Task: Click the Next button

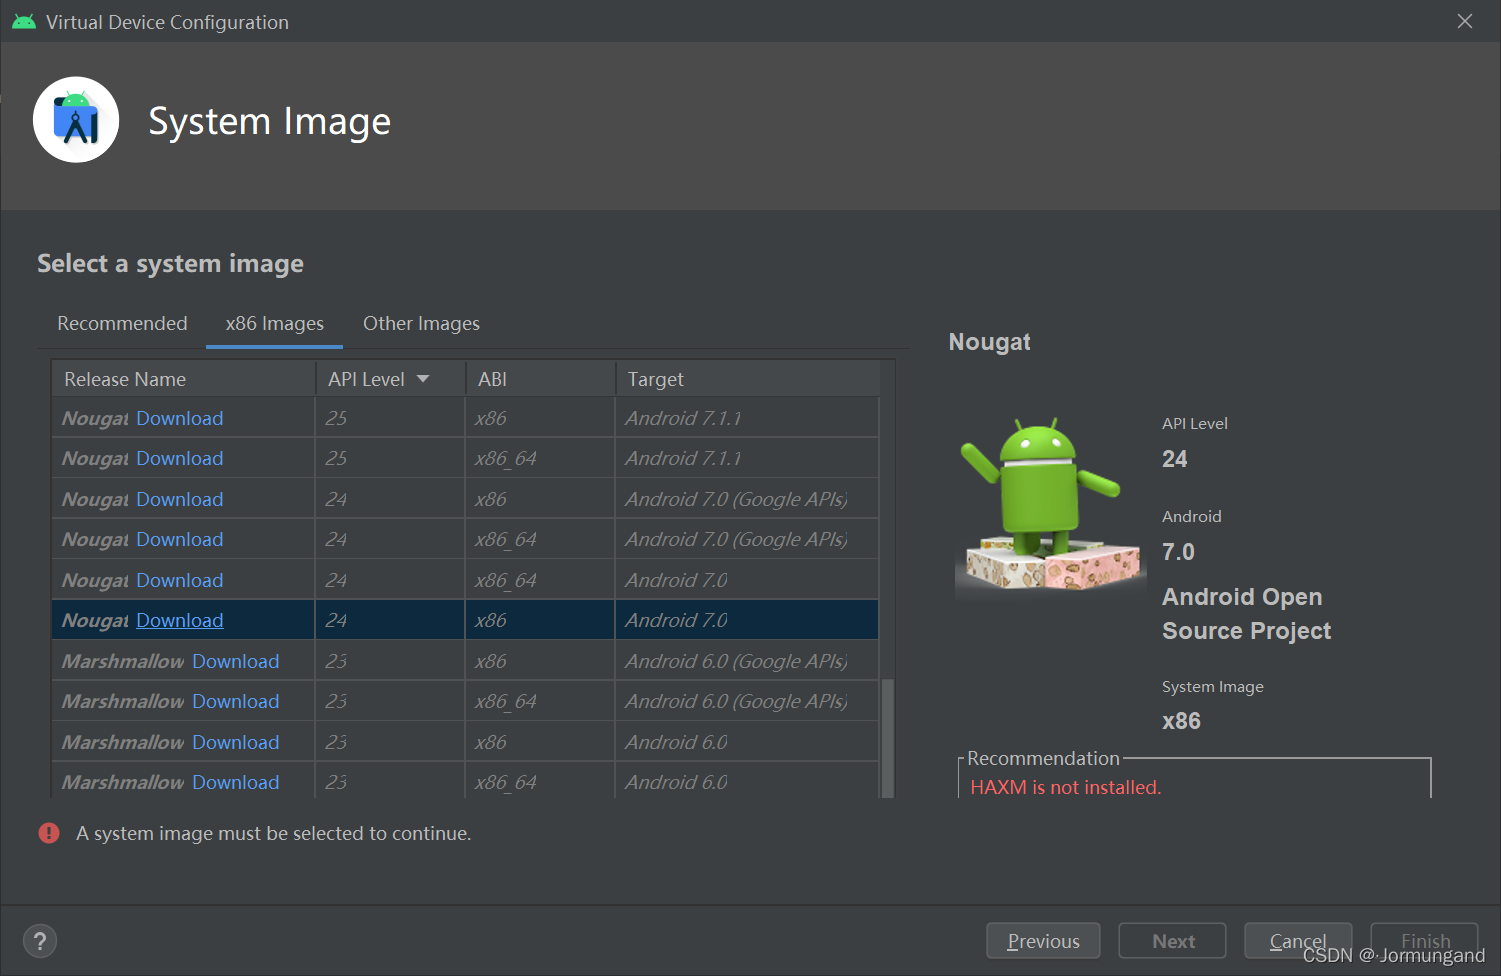Action: coord(1173,941)
